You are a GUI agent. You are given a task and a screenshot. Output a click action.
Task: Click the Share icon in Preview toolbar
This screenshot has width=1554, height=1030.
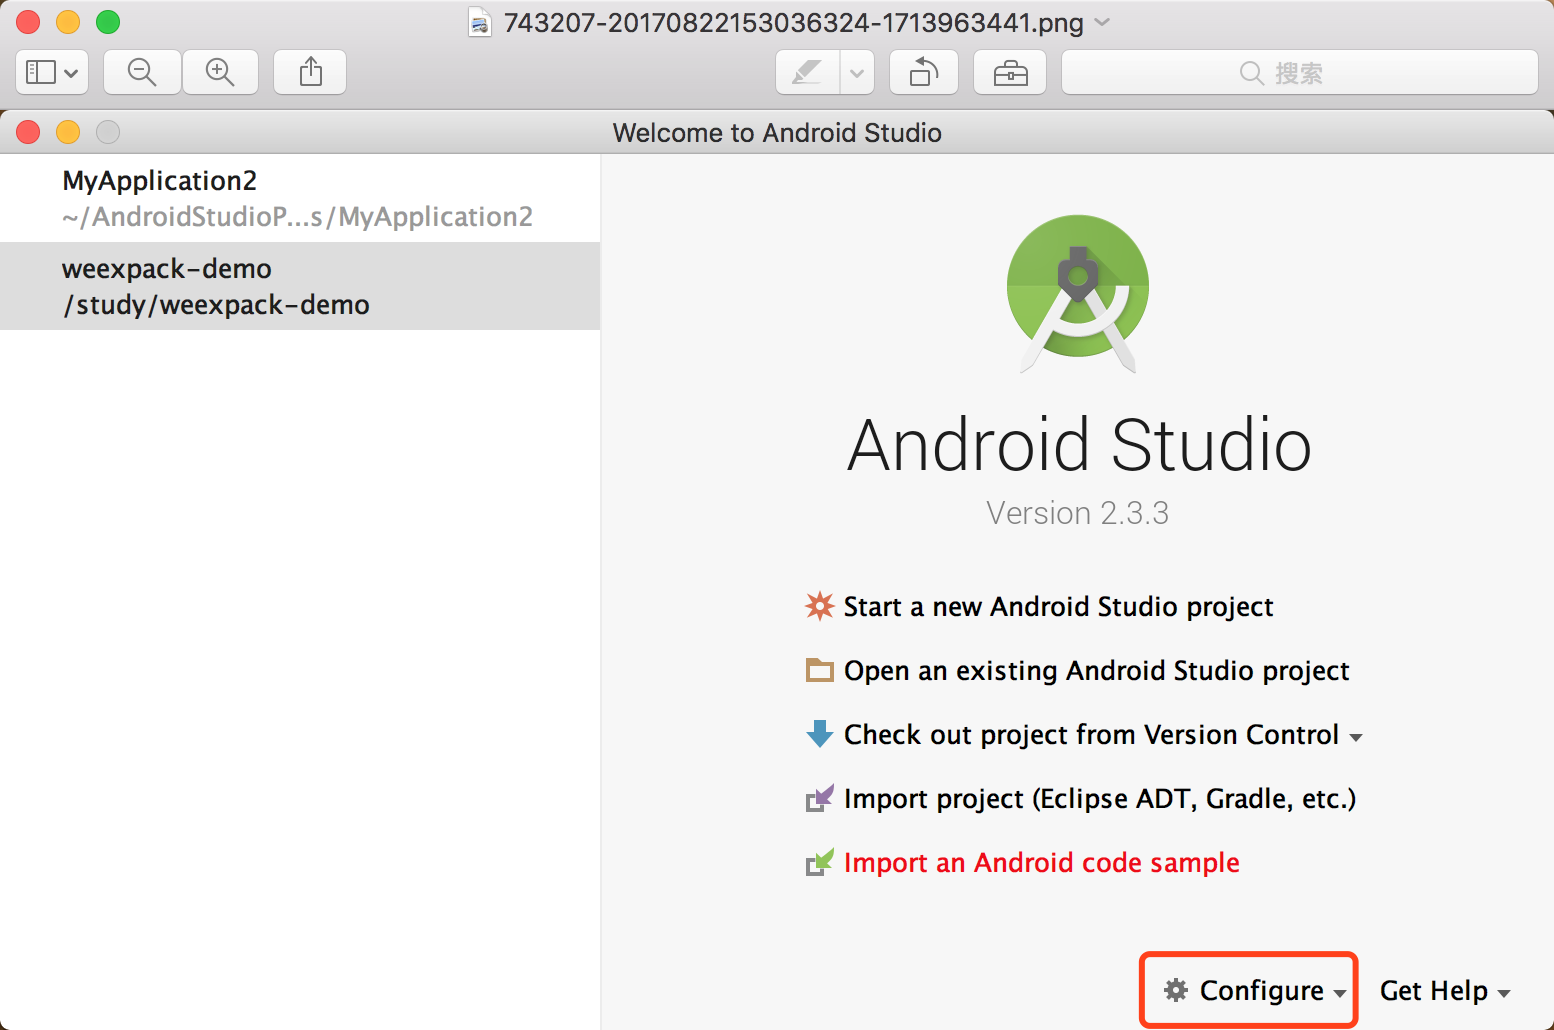pos(311,72)
